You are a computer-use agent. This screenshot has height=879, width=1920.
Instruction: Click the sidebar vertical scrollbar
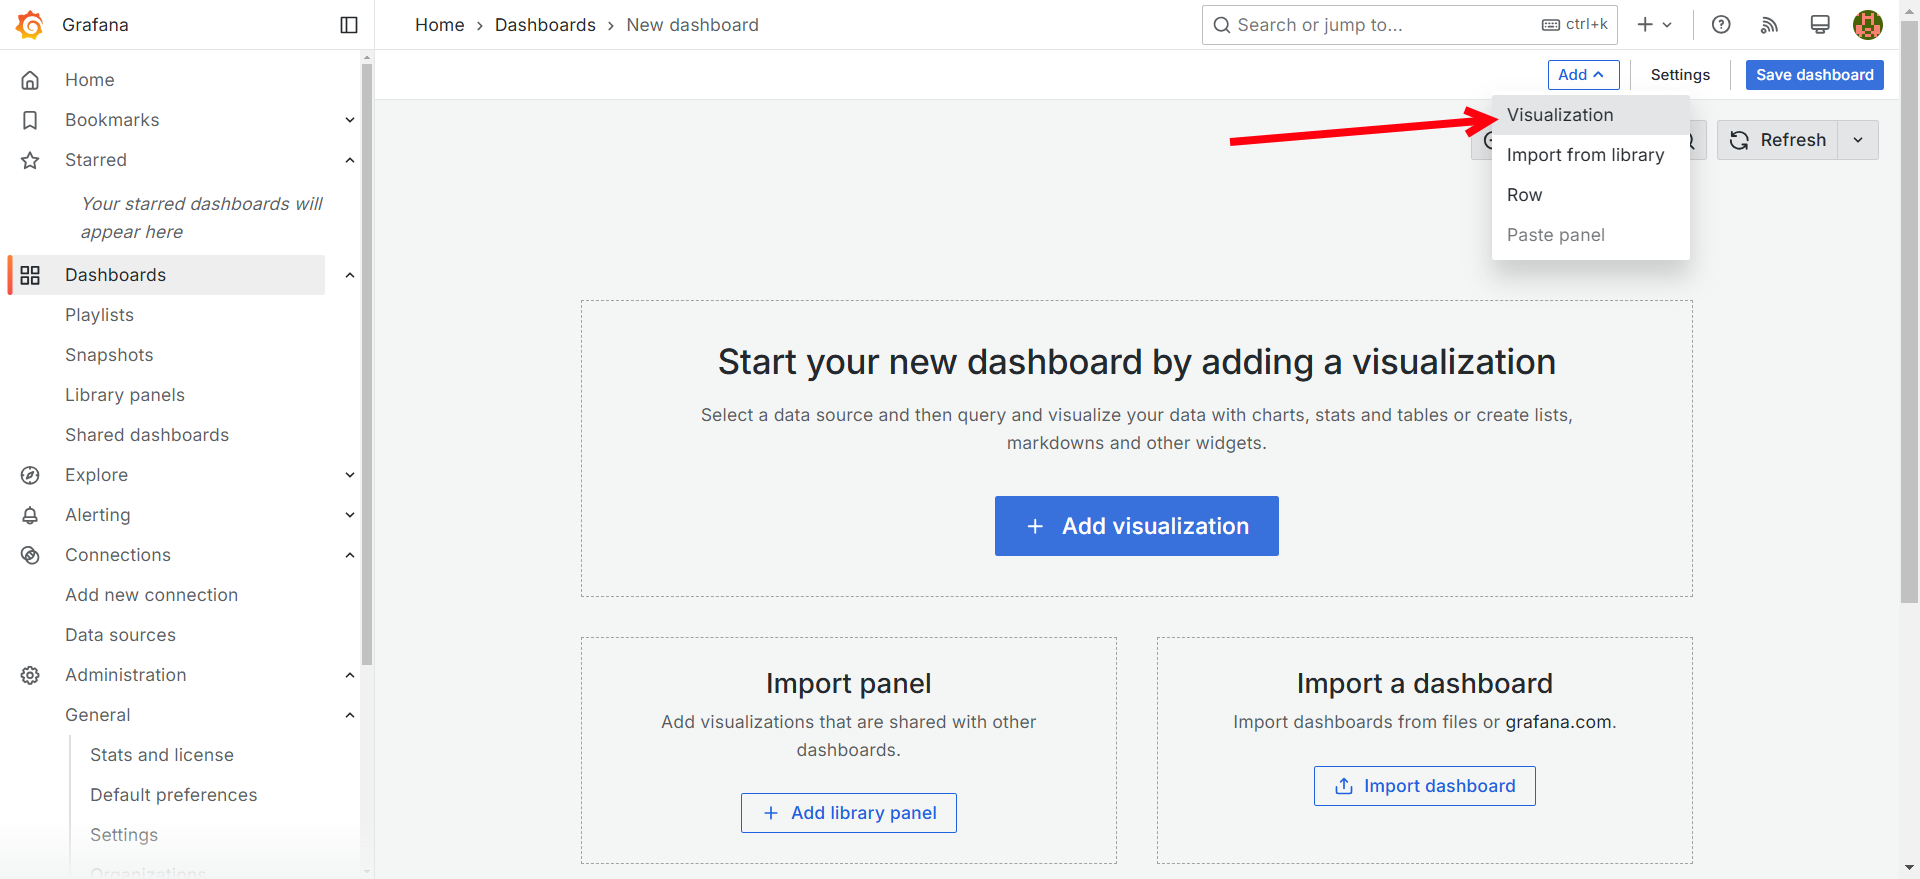(367, 364)
